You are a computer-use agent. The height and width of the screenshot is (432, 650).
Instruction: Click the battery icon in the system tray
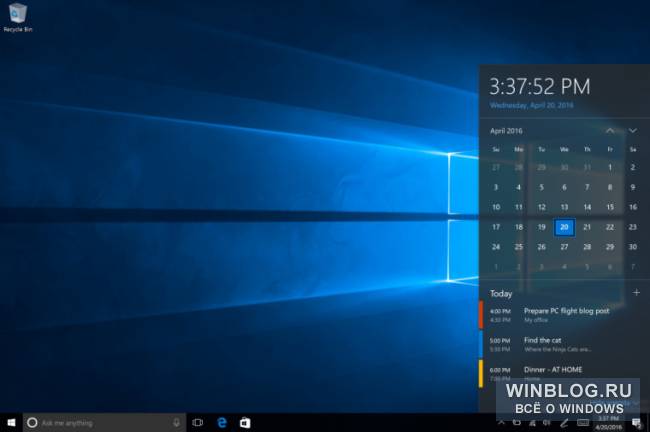(x=517, y=423)
